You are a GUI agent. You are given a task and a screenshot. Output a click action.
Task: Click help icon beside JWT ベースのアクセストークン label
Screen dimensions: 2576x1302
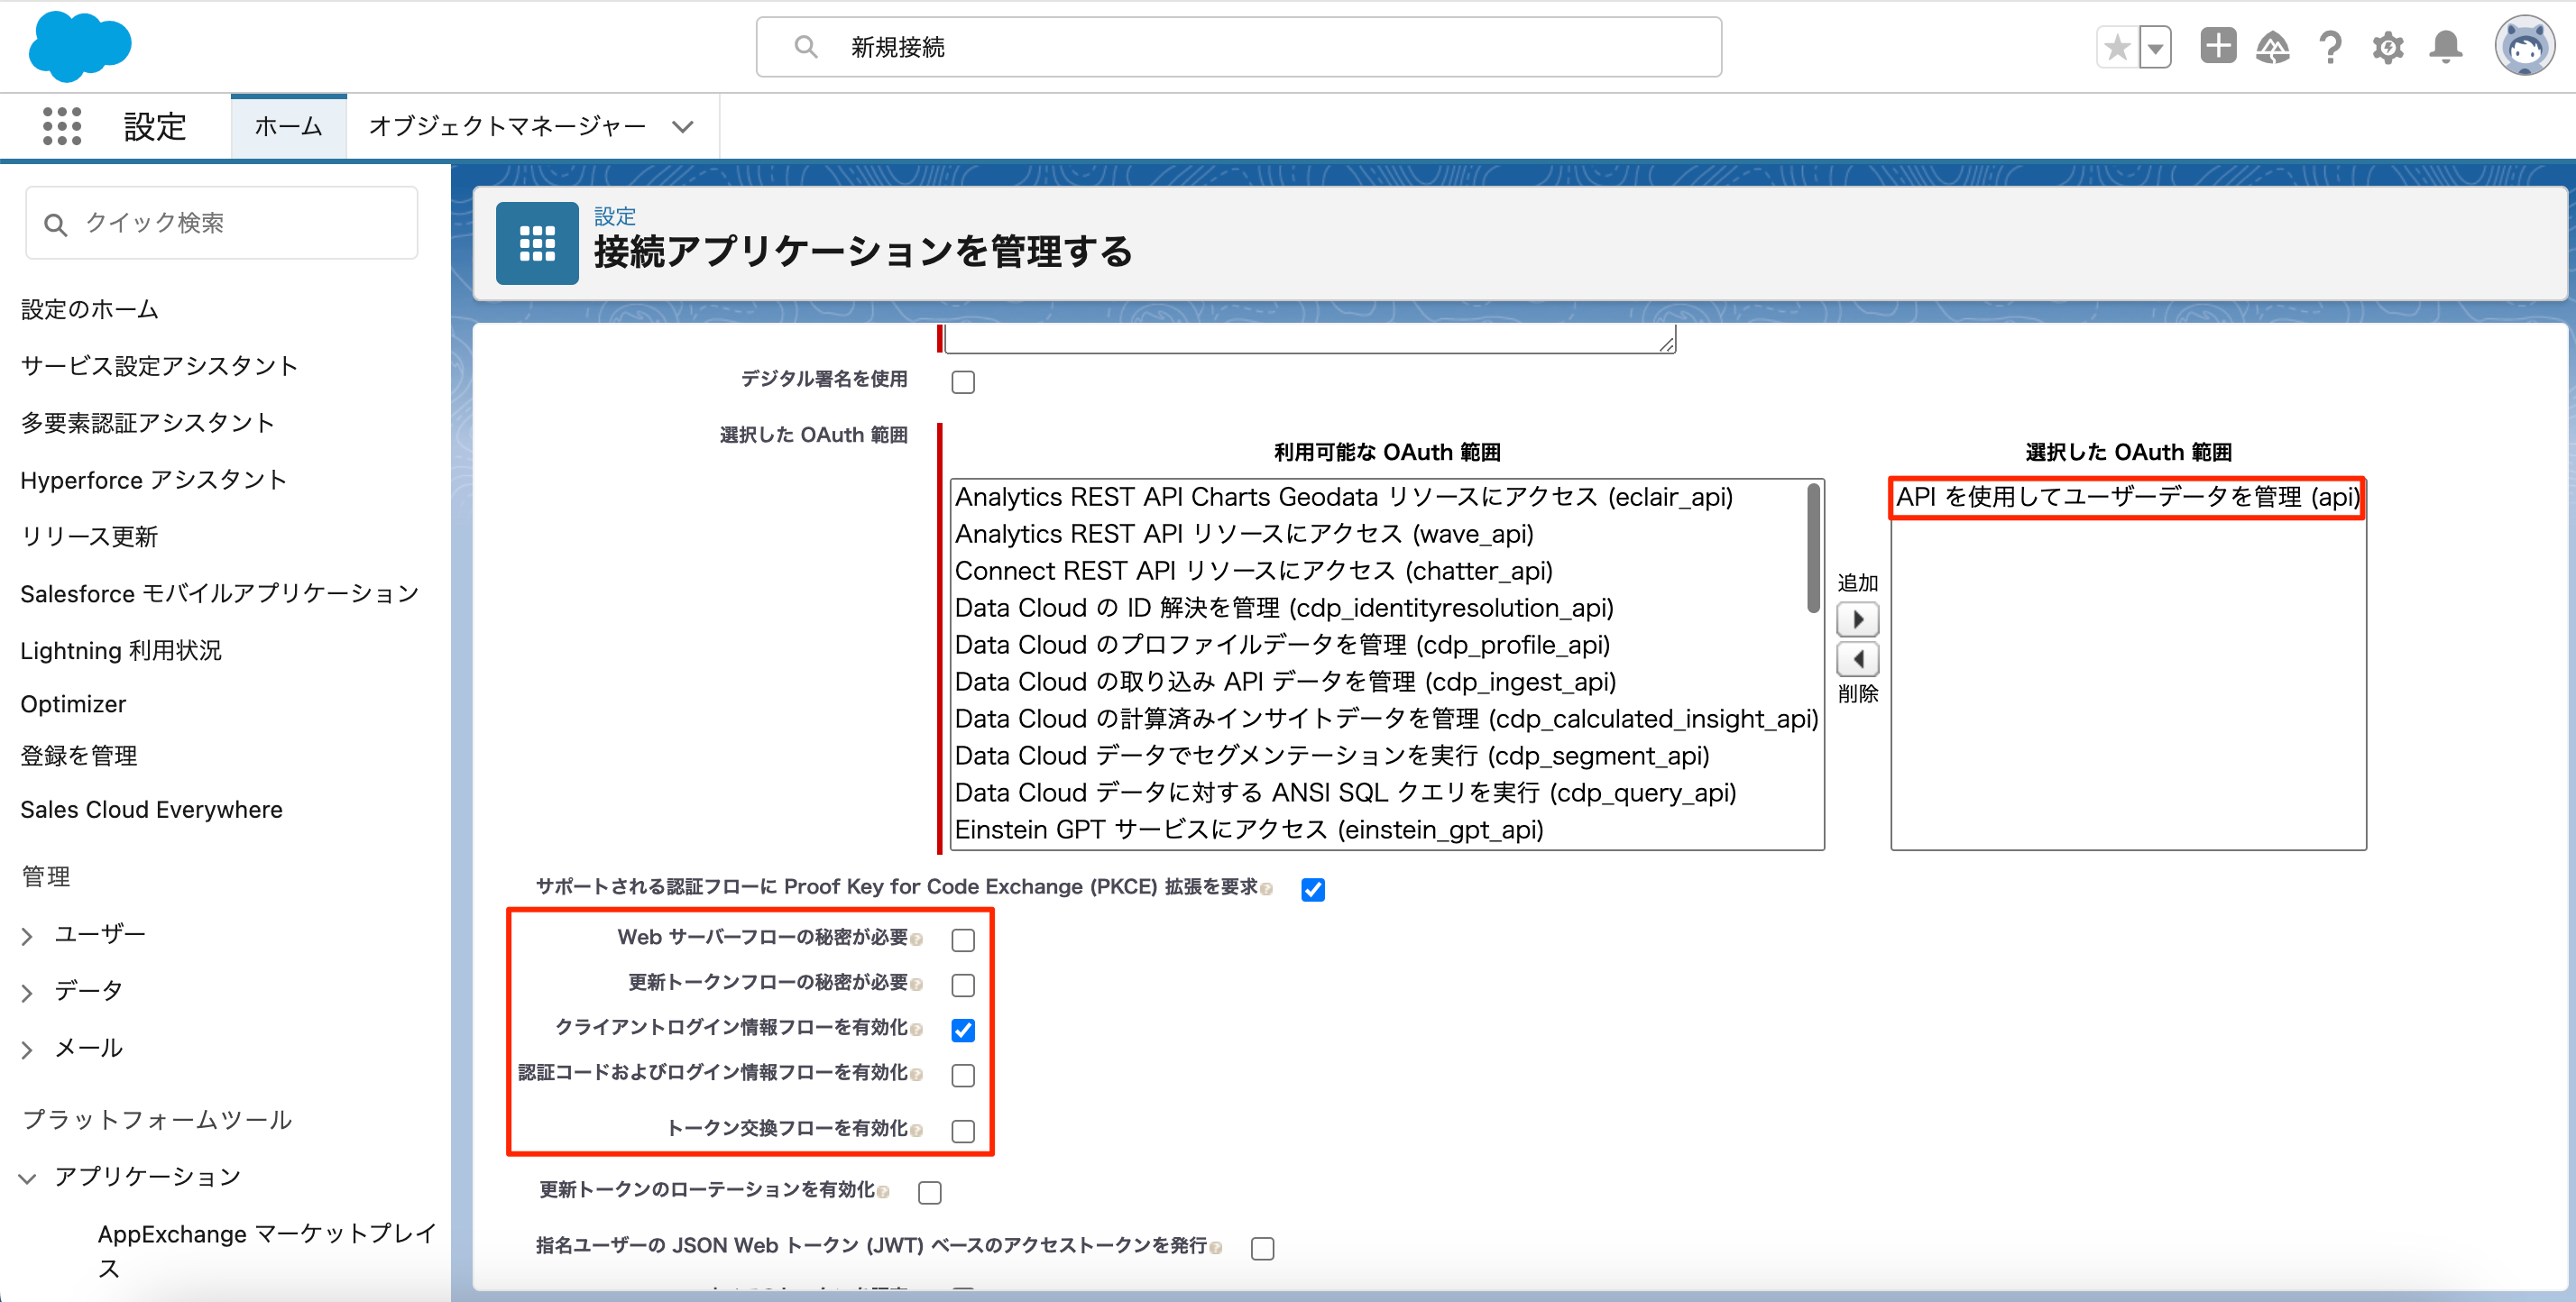(x=1215, y=1248)
